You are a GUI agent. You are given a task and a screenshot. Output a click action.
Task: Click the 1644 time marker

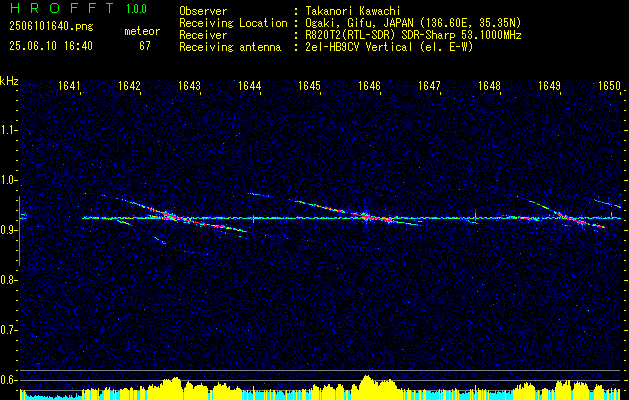250,86
